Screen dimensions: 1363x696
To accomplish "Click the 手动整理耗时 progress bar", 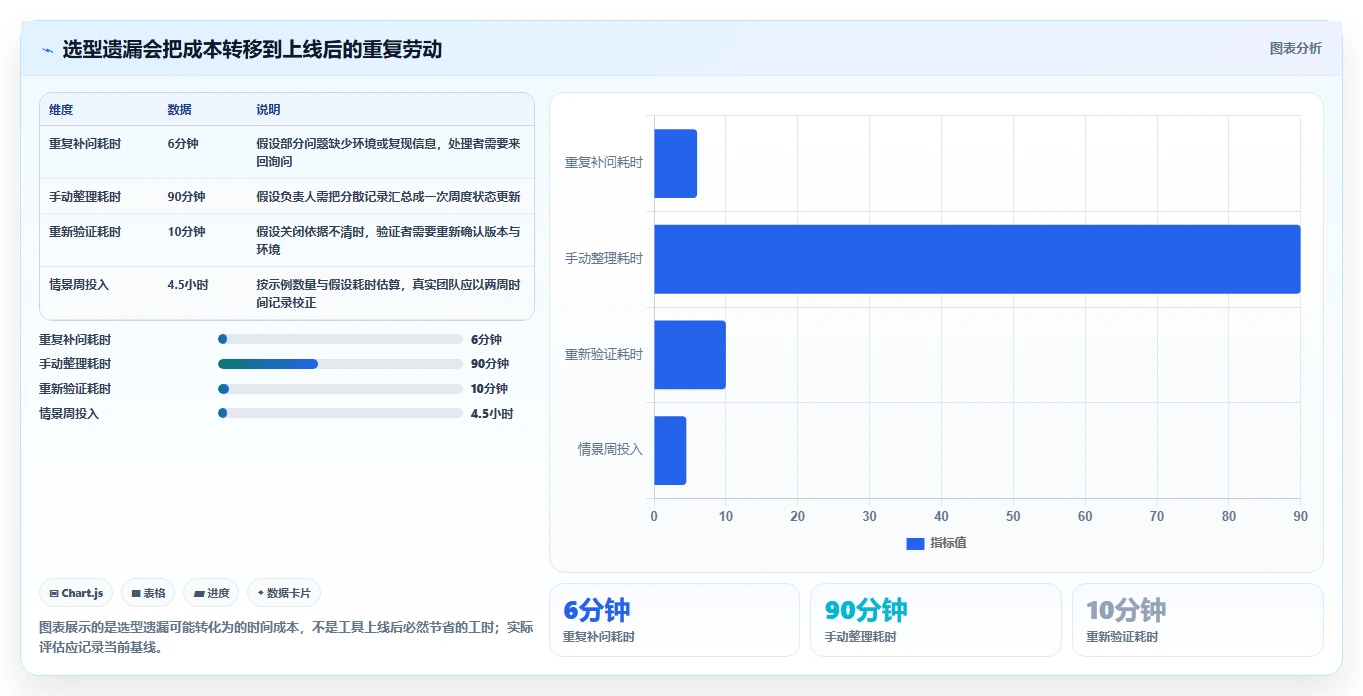I will pos(340,364).
